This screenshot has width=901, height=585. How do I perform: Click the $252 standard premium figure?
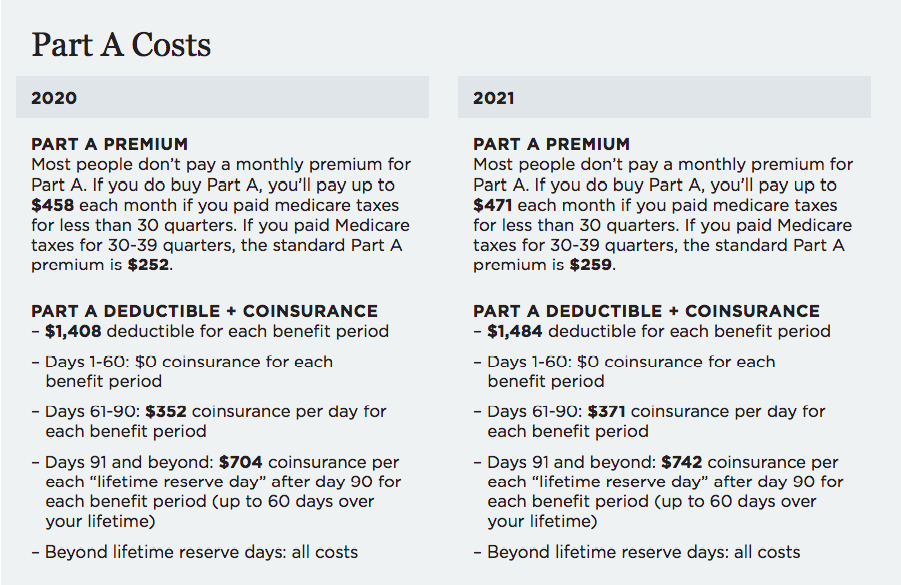(149, 265)
